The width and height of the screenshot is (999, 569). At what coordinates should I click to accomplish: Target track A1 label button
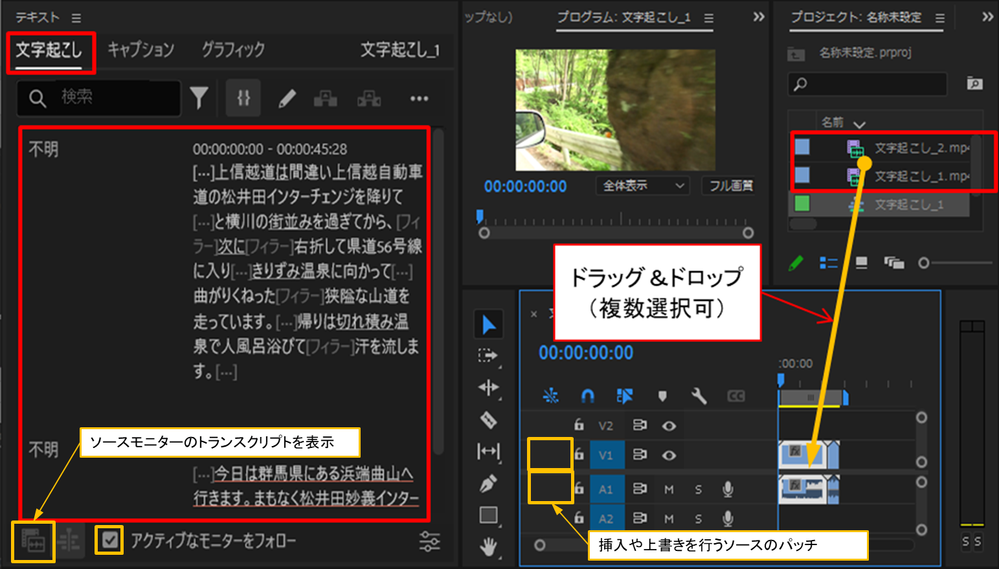(605, 489)
